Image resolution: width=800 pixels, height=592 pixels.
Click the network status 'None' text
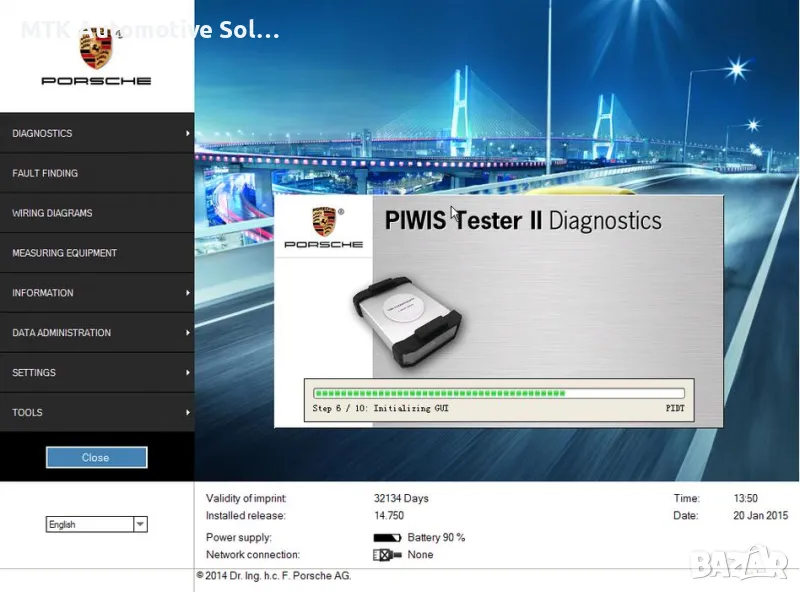[420, 555]
